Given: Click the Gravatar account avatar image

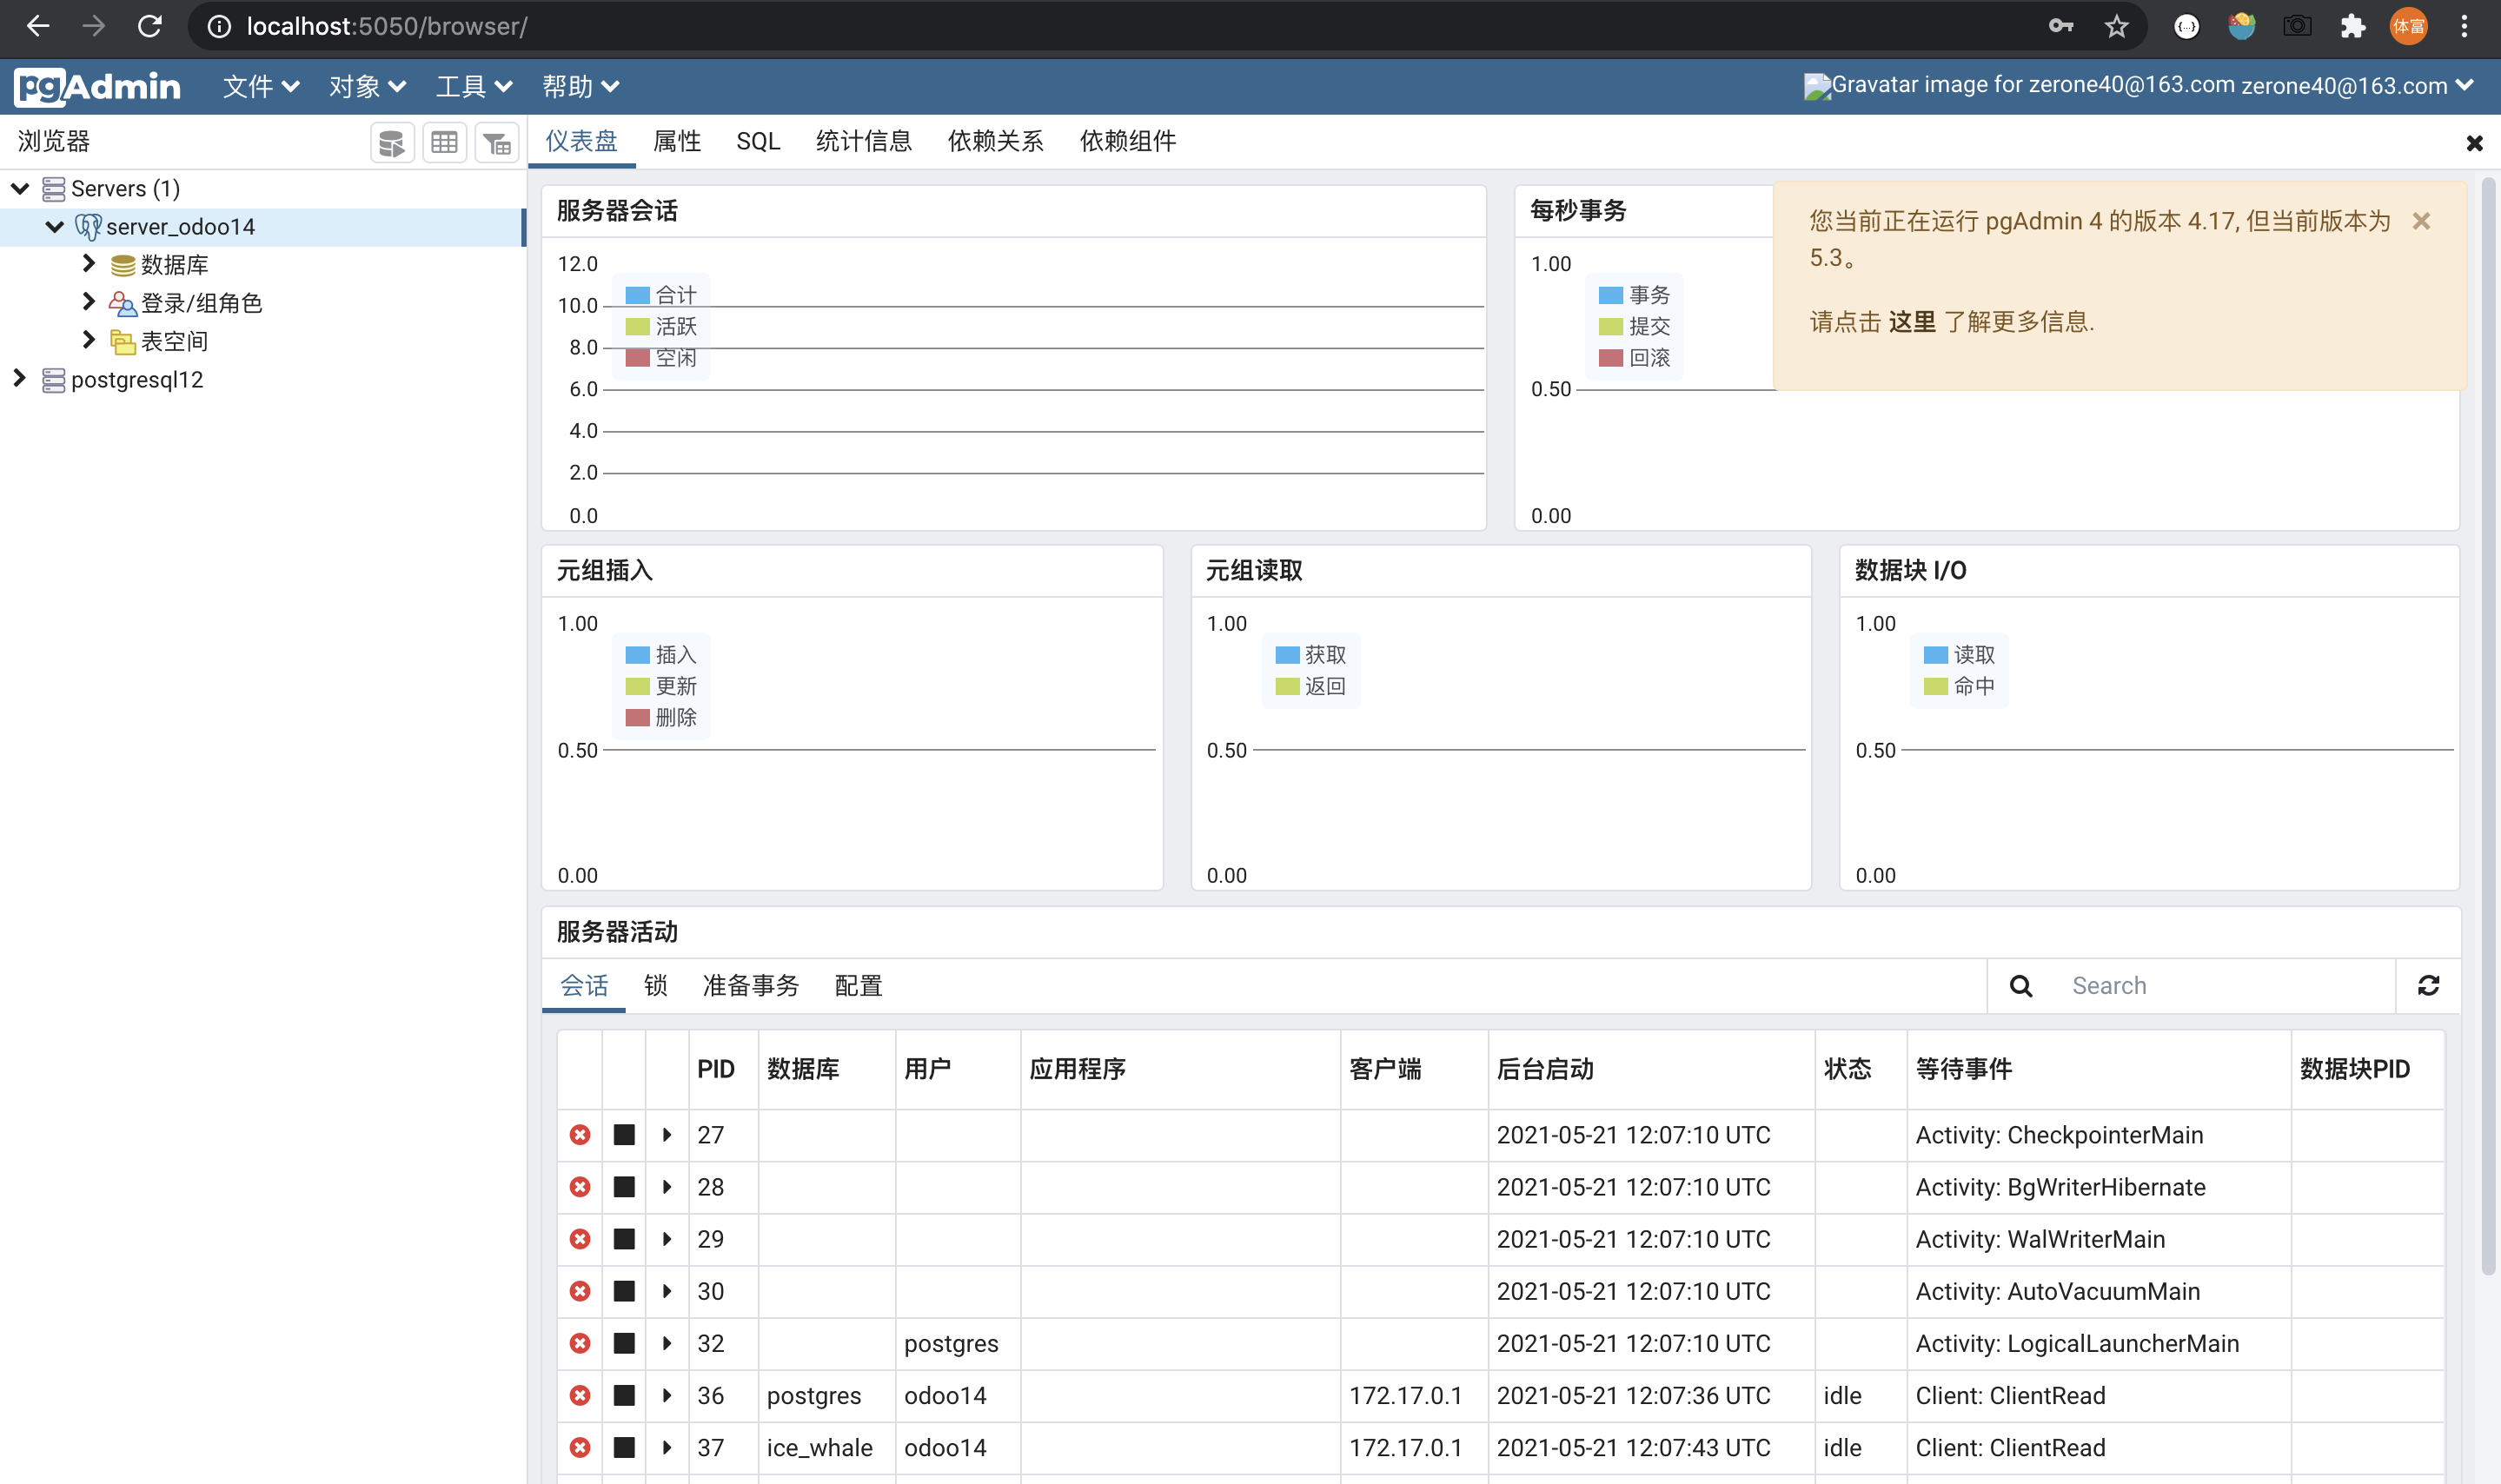Looking at the screenshot, I should point(1817,85).
